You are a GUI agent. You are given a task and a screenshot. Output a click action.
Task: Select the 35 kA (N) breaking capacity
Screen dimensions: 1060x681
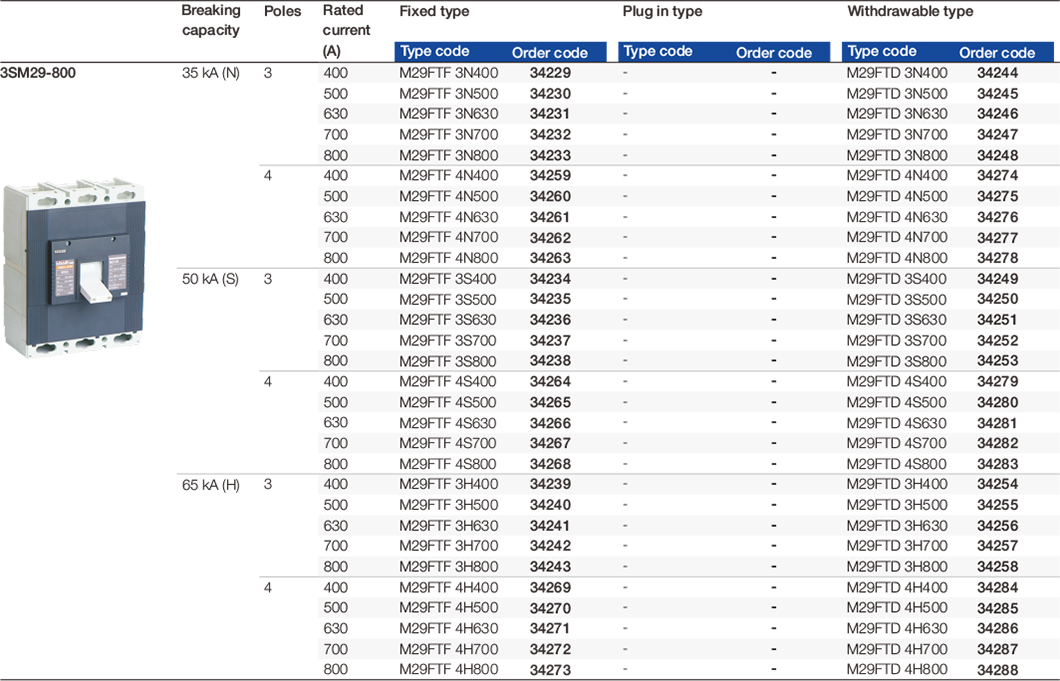(210, 72)
